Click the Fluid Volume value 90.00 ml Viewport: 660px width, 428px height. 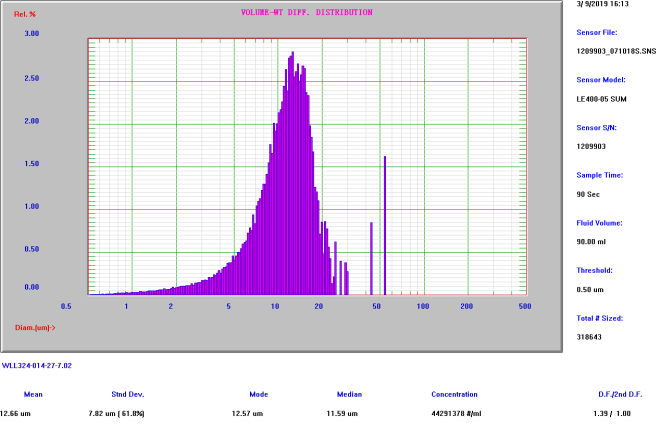[x=592, y=241]
